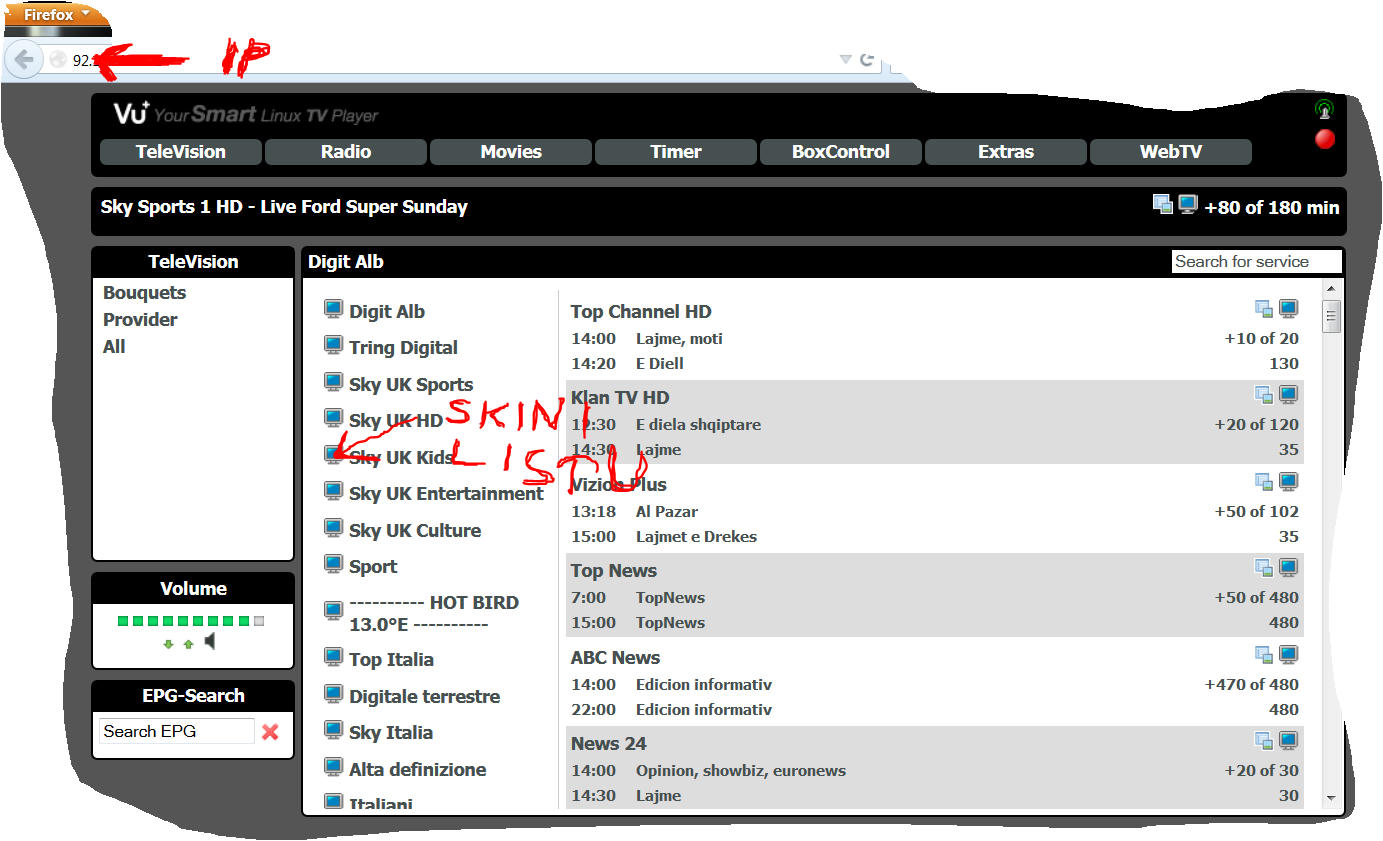Click the TV icon beside Sky UK Sports
The image size is (1383, 841).
pos(334,382)
